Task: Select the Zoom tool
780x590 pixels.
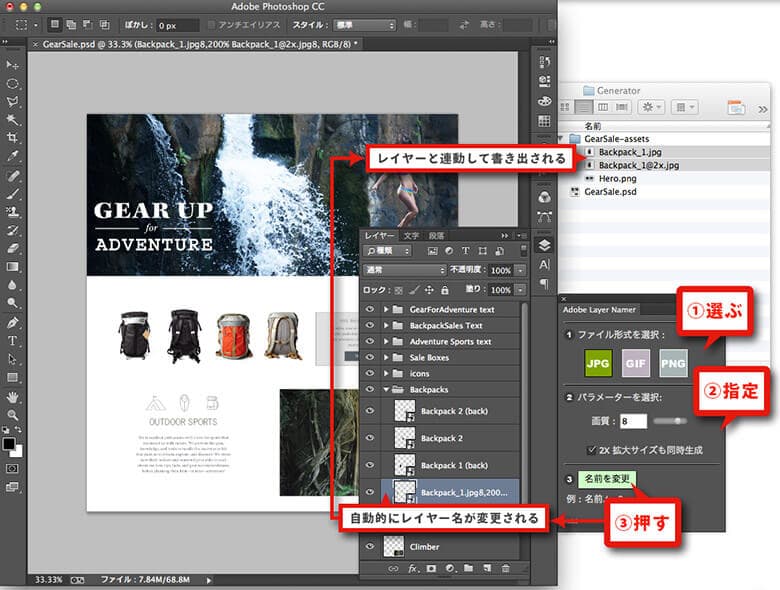Action: click(12, 415)
